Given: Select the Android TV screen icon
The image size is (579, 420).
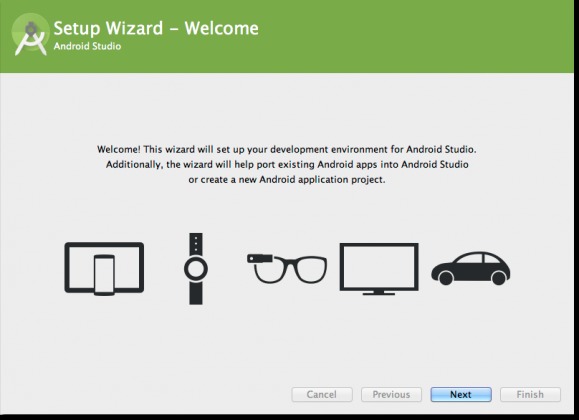Looking at the screenshot, I should [x=379, y=269].
